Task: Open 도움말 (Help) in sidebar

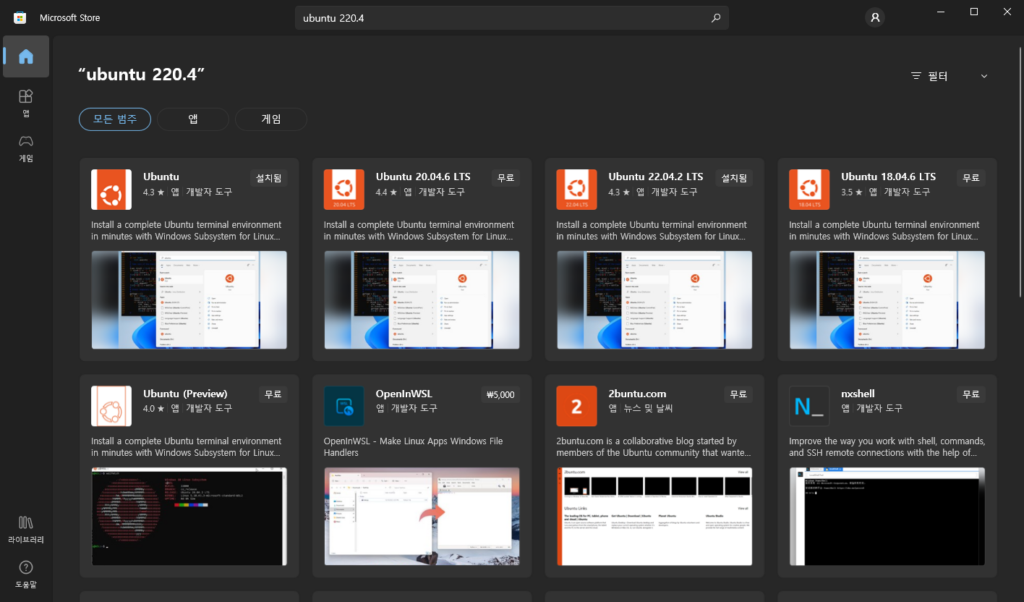Action: tap(25, 574)
